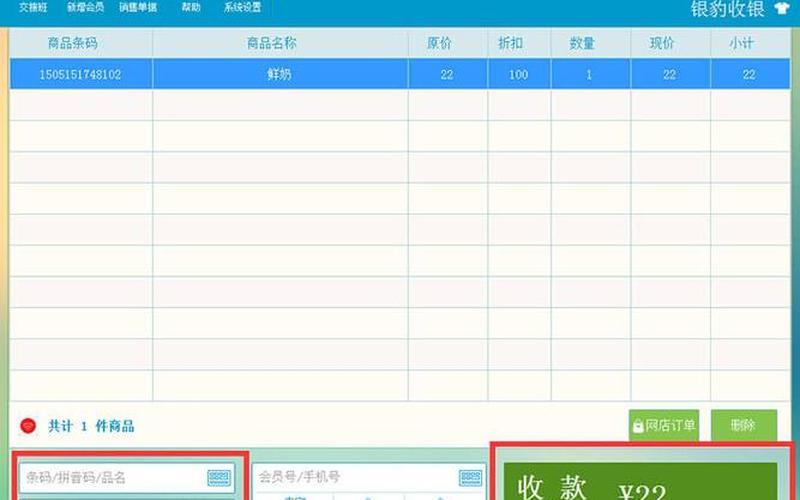This screenshot has height=500, width=800.
Task: Click the 现价 column header
Action: (670, 43)
